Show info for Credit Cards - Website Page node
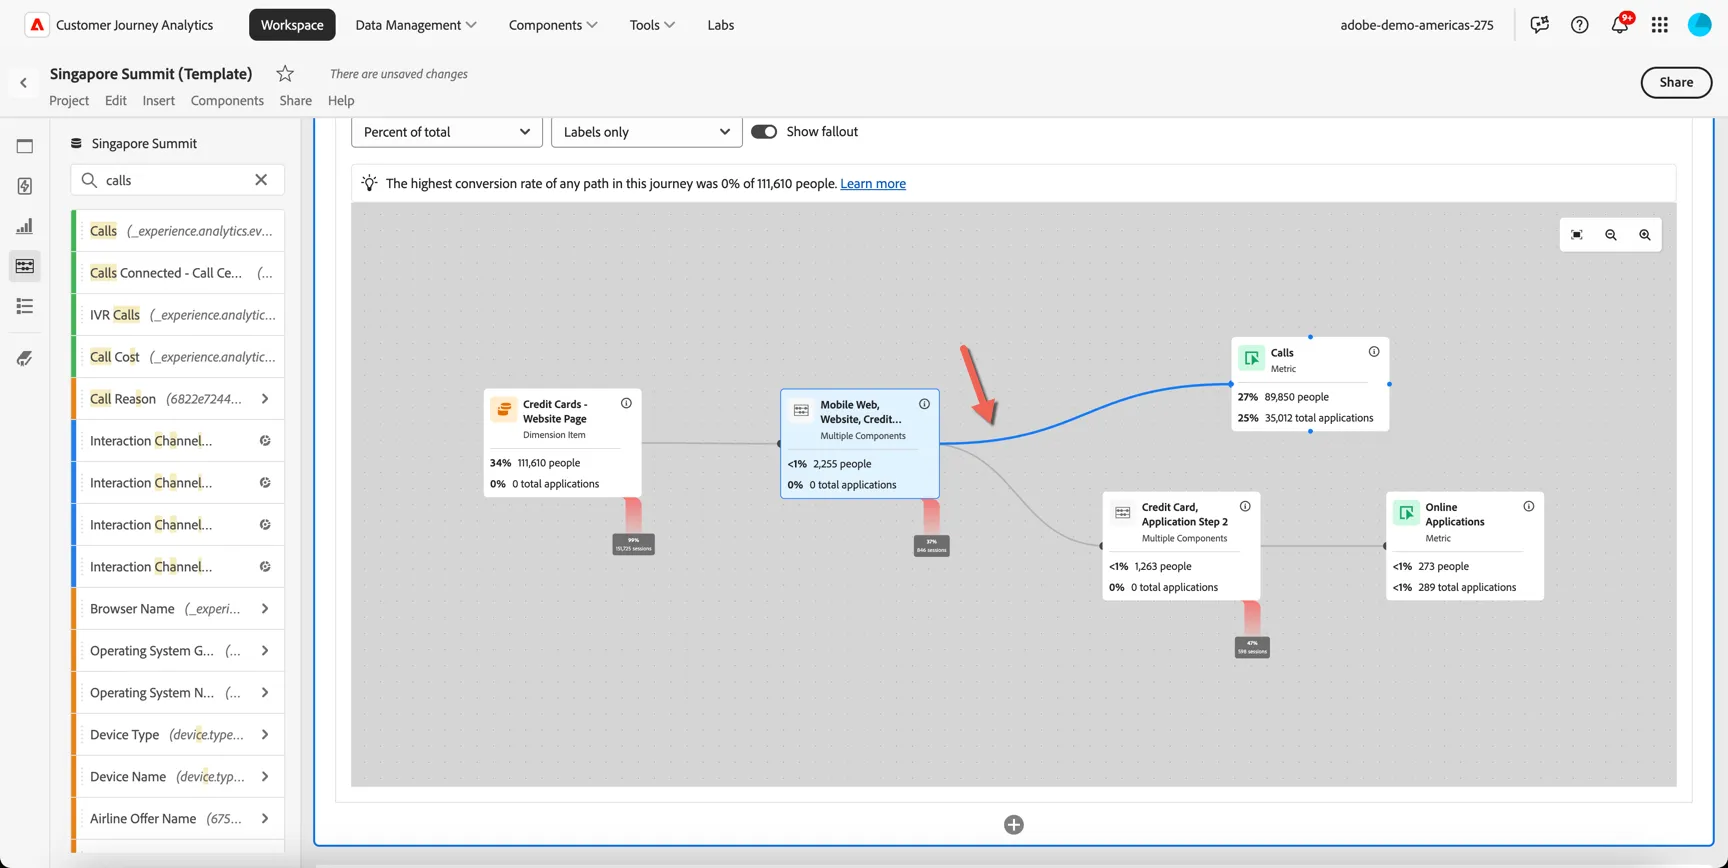 626,403
